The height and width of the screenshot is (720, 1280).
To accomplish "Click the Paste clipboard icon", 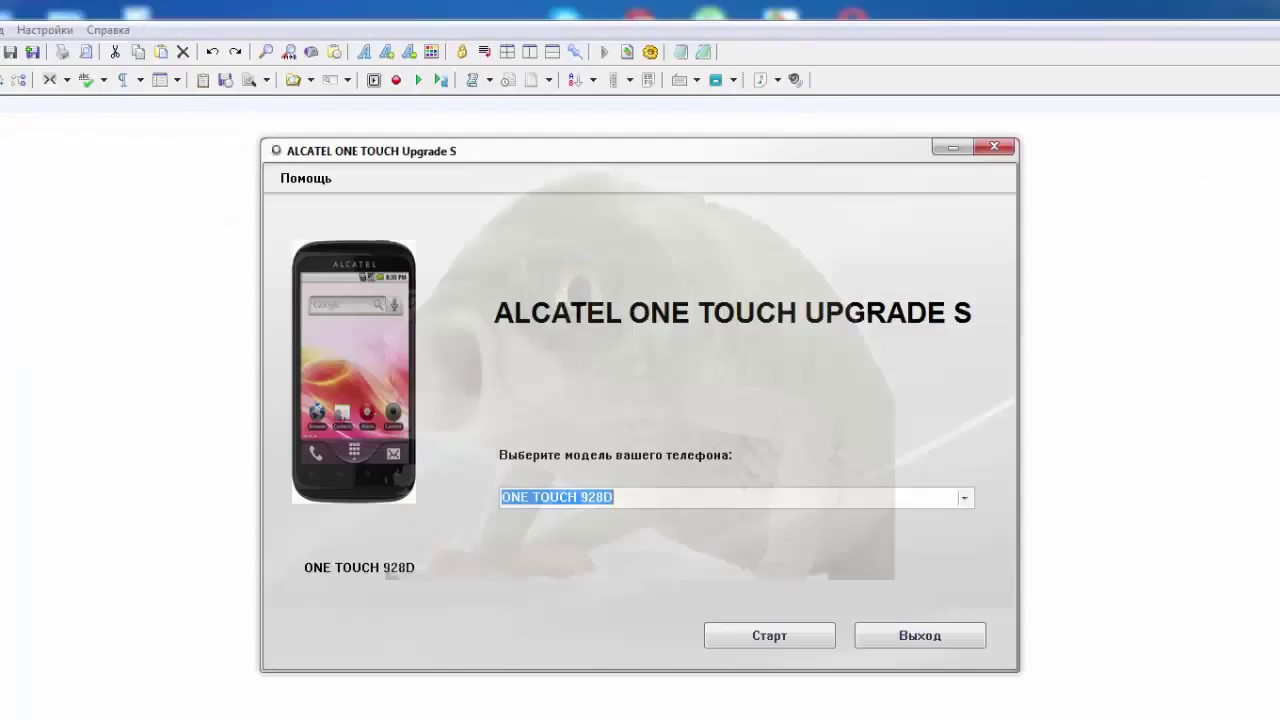I will (x=161, y=52).
